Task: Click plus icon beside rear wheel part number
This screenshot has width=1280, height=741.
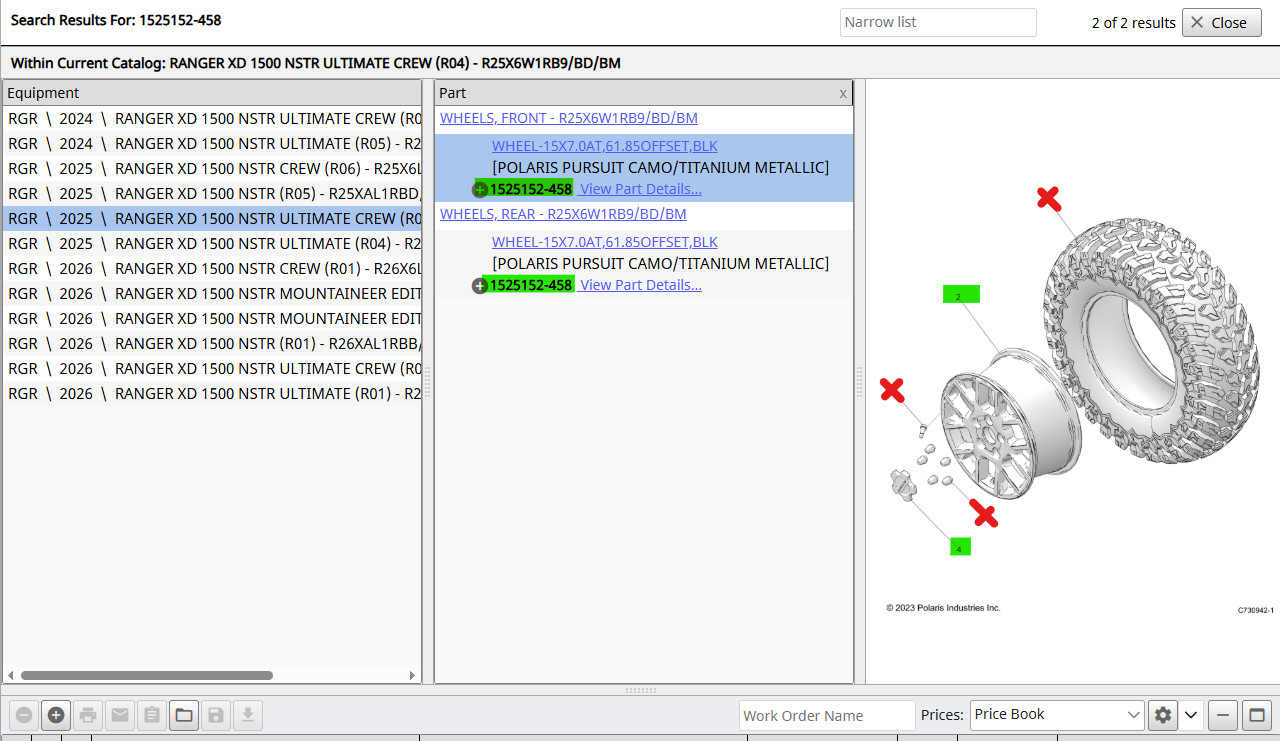Action: (x=480, y=286)
